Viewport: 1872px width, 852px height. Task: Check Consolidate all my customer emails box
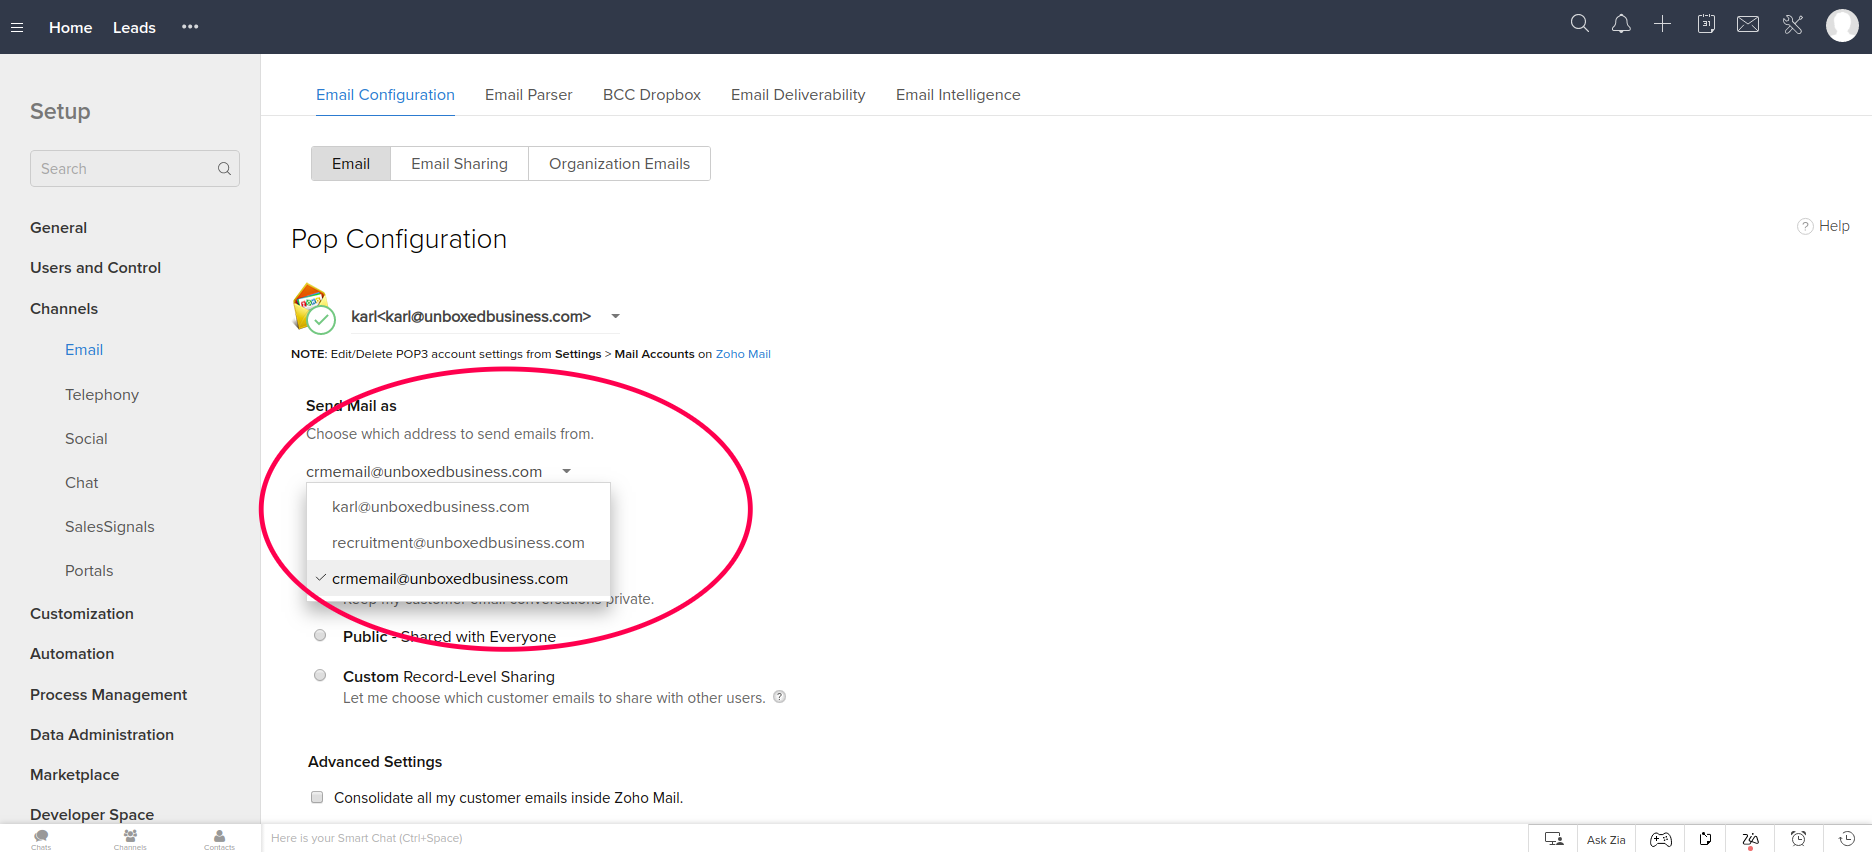[x=317, y=797]
